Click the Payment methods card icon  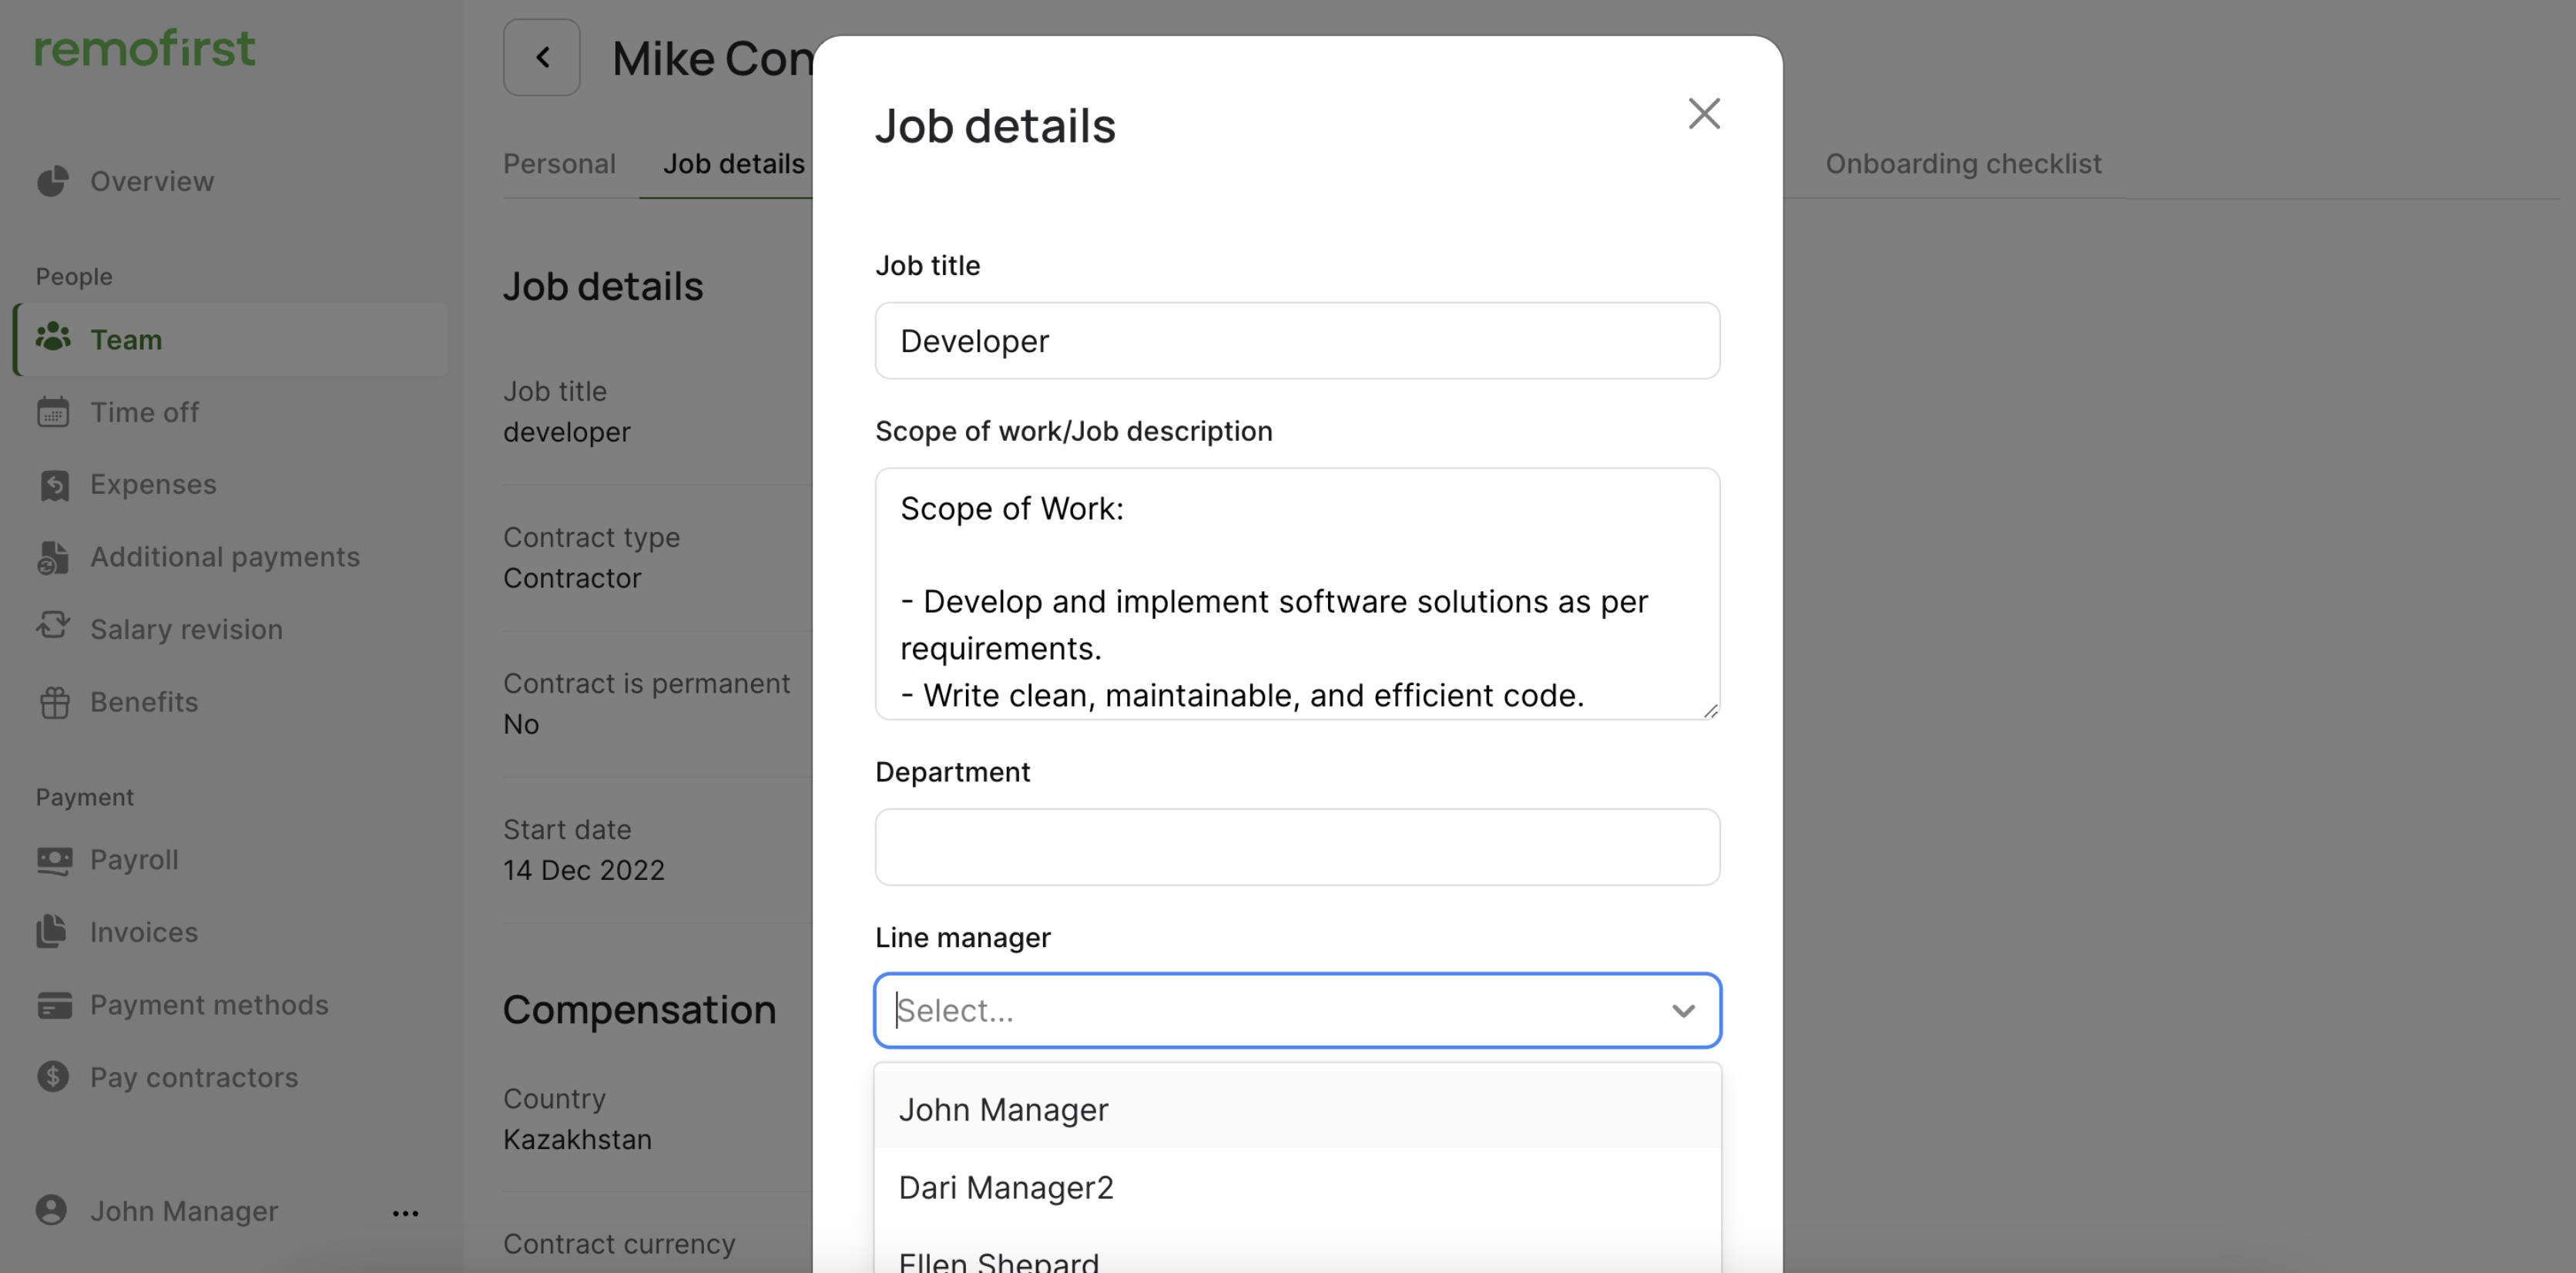(53, 1005)
